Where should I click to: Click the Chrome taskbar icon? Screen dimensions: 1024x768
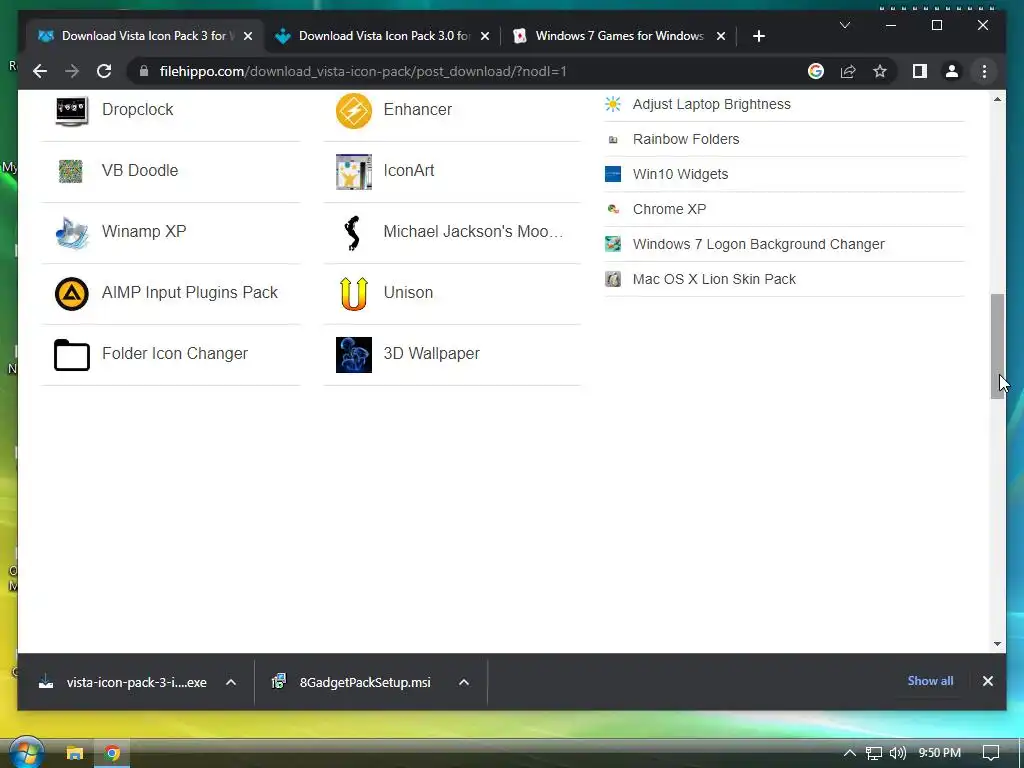112,753
